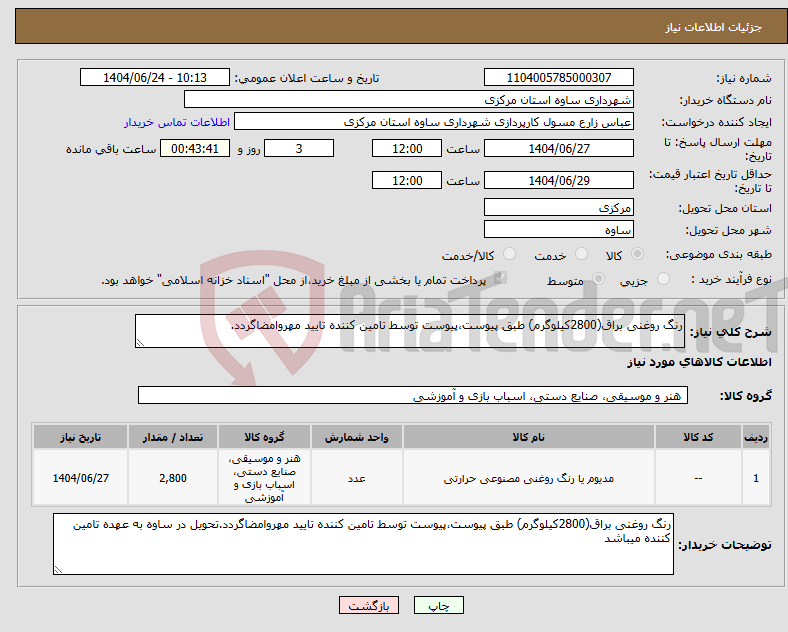
Task: Click the اطلاعات کالاهای مورد نیاز heading
Action: [699, 362]
